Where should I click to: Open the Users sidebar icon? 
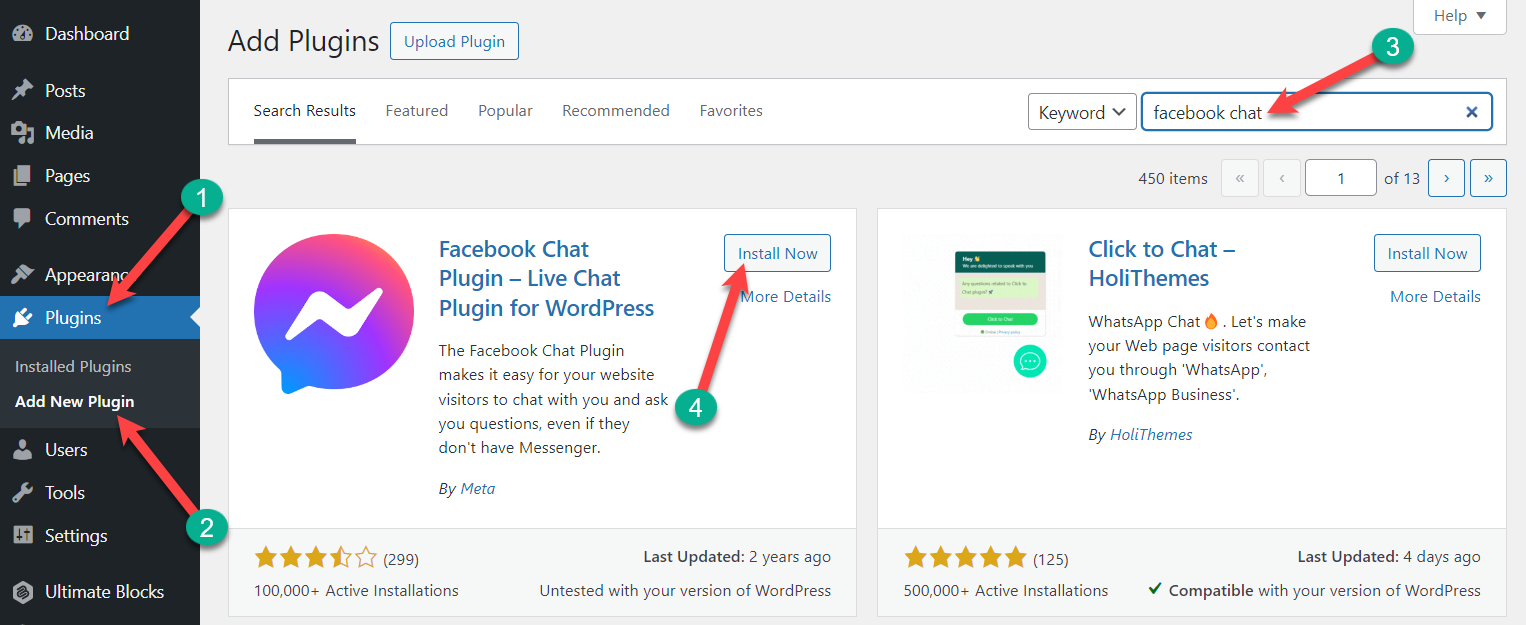coord(23,449)
